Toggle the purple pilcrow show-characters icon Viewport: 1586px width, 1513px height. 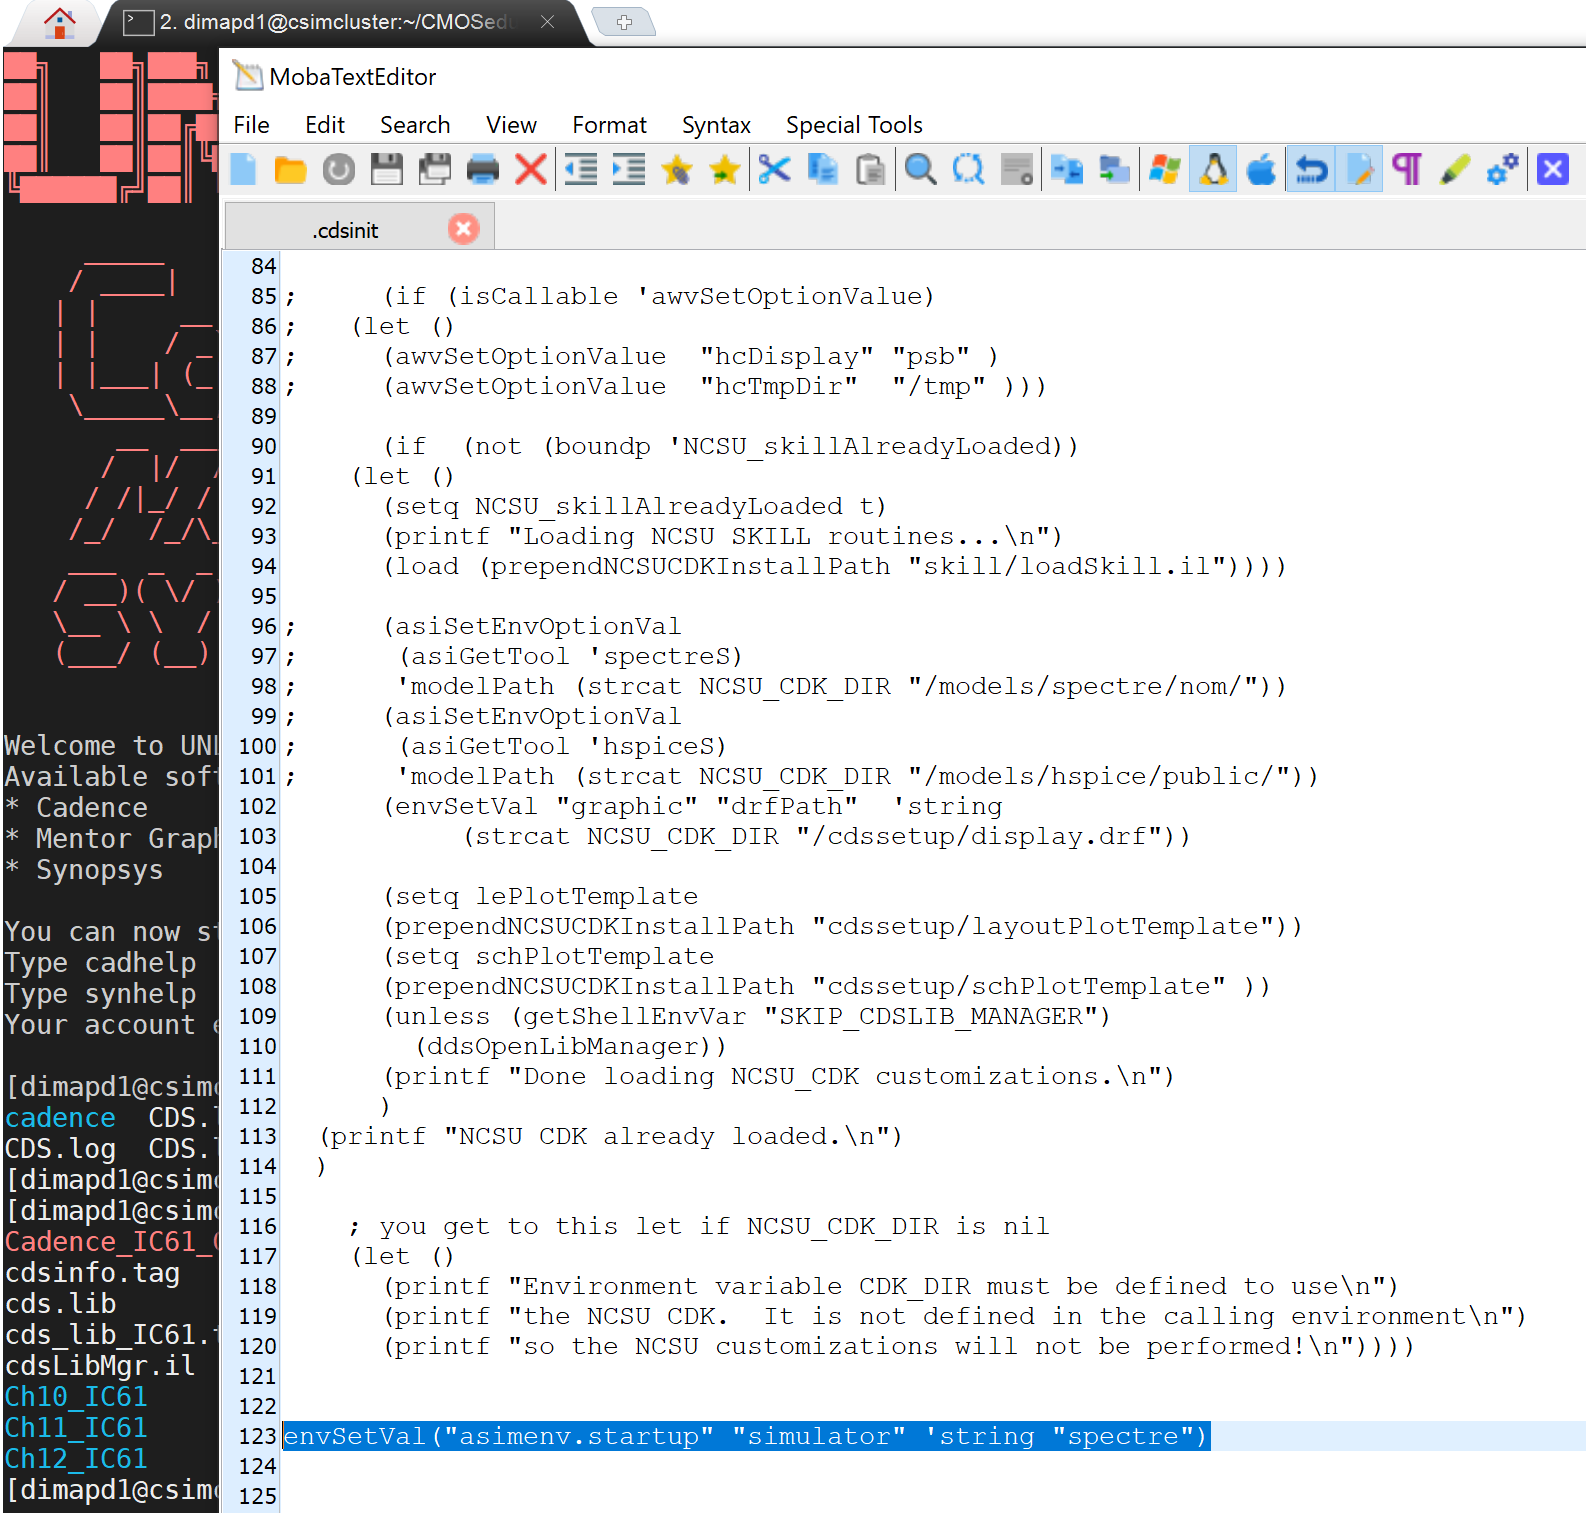point(1407,170)
